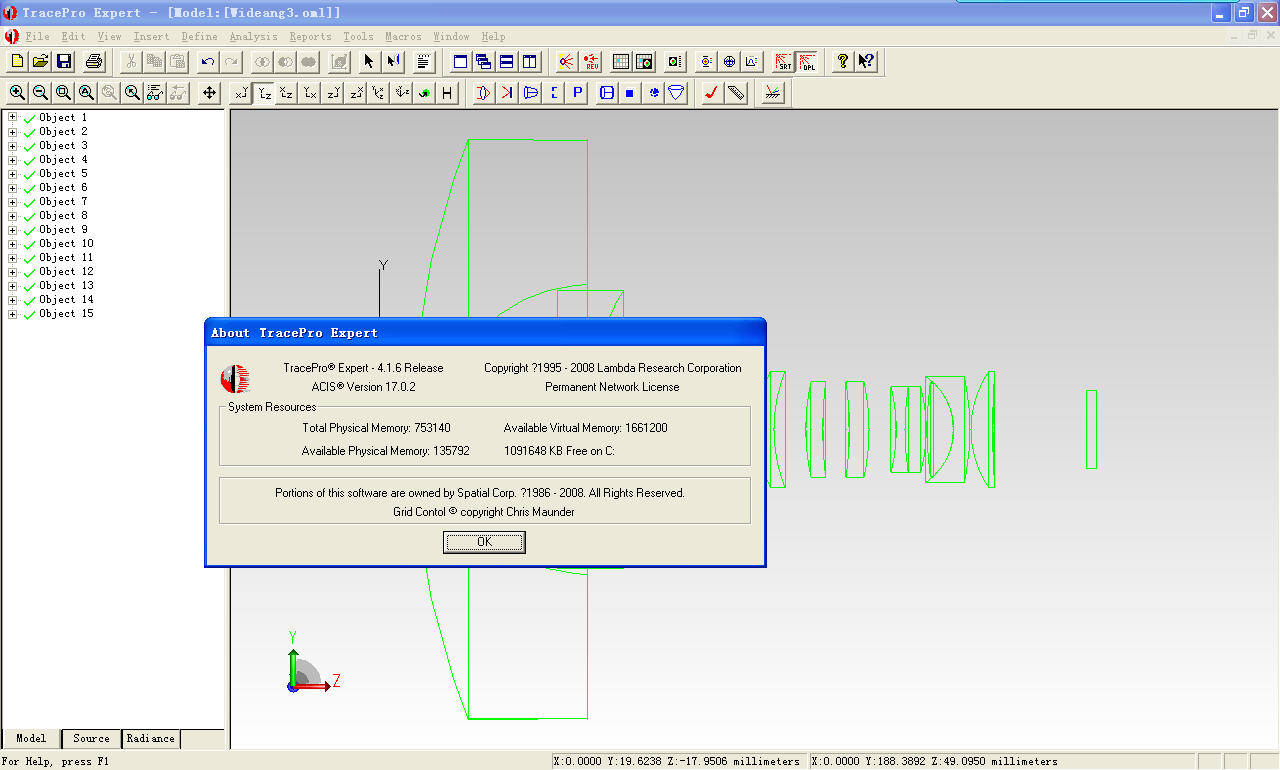This screenshot has height=770, width=1280.
Task: Select the Model tab
Action: tap(31, 739)
